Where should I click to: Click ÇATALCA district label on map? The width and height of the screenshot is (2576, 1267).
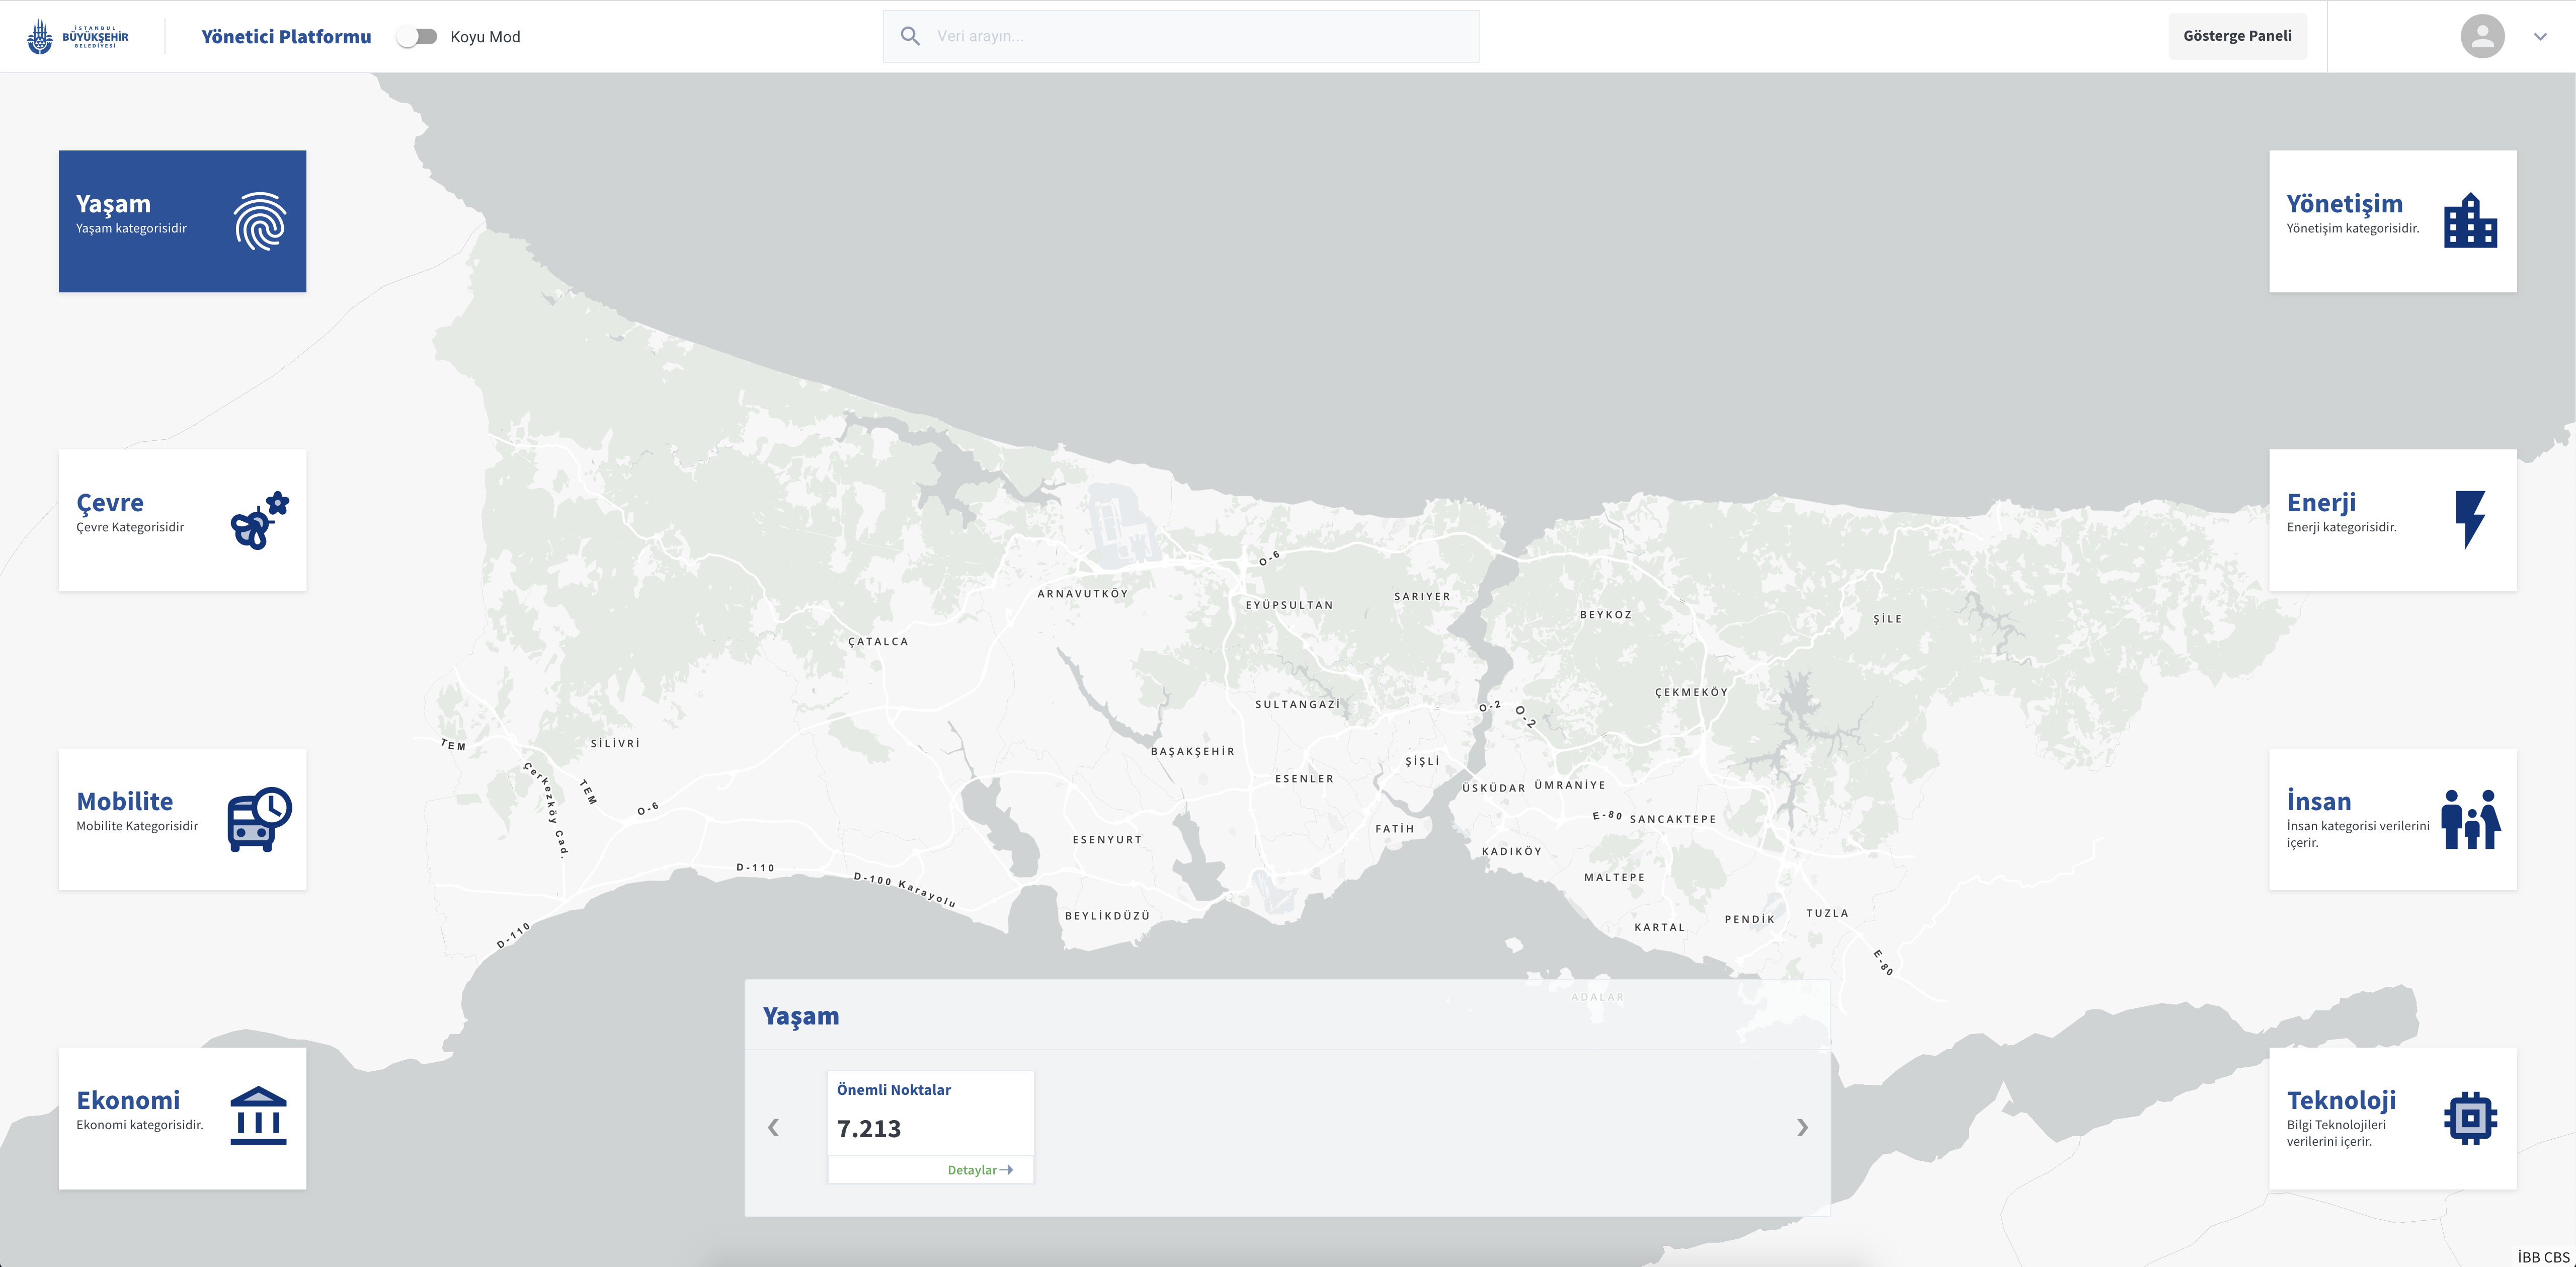click(x=878, y=642)
